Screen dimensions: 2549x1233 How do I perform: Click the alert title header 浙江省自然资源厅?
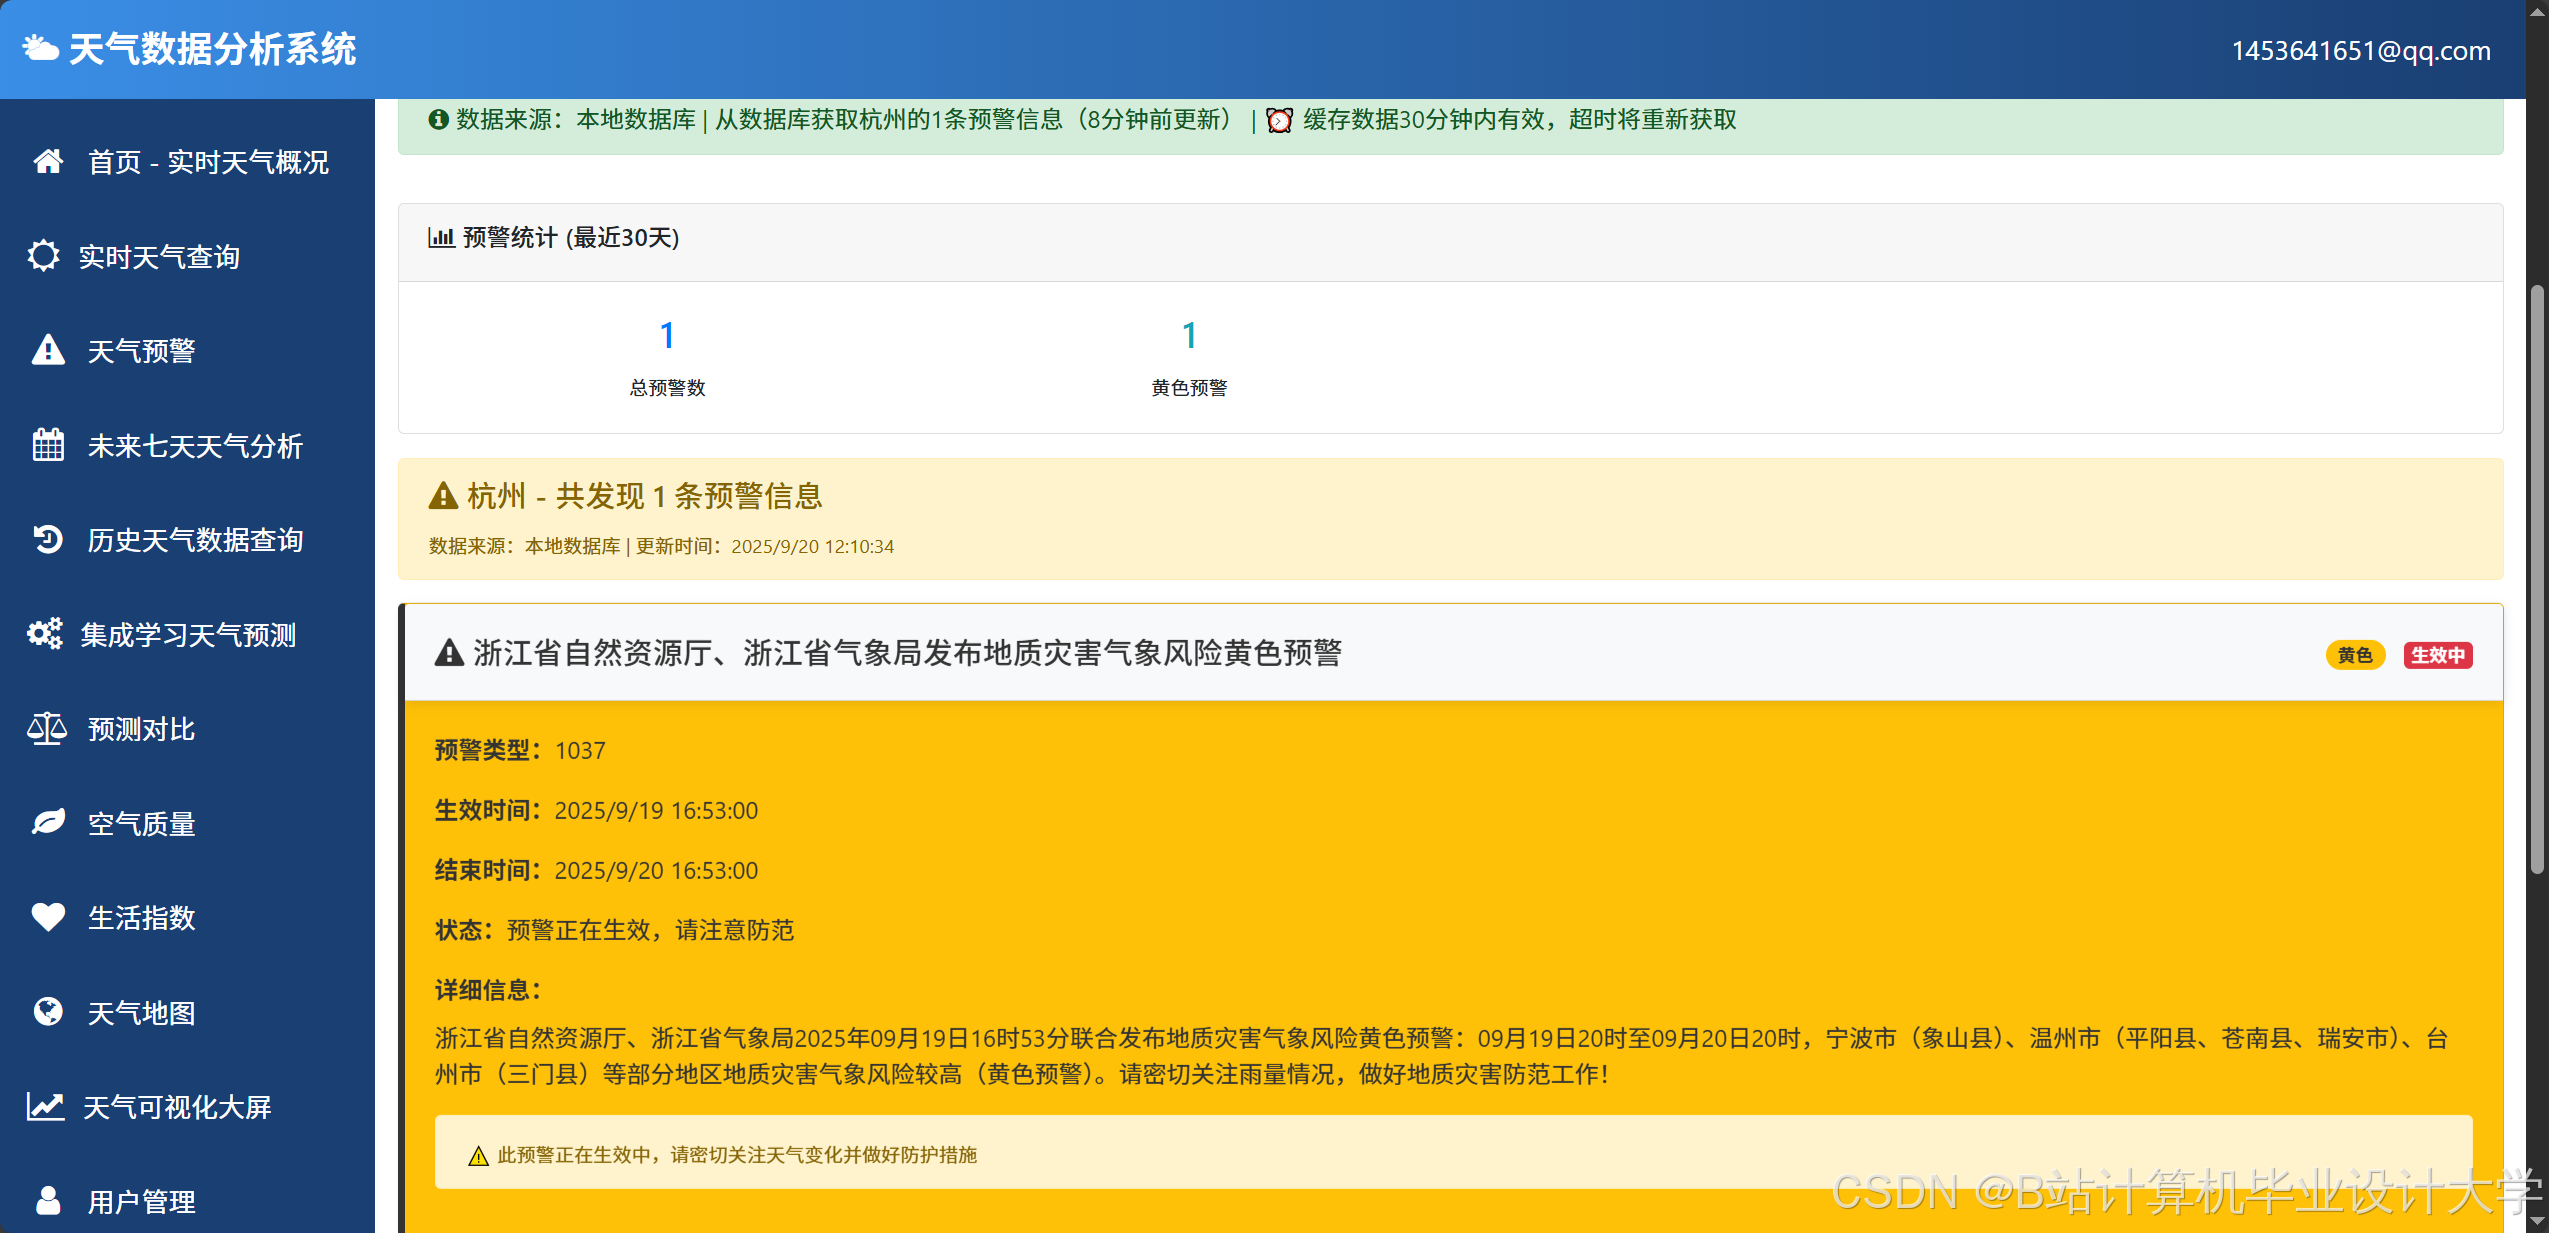tap(906, 653)
